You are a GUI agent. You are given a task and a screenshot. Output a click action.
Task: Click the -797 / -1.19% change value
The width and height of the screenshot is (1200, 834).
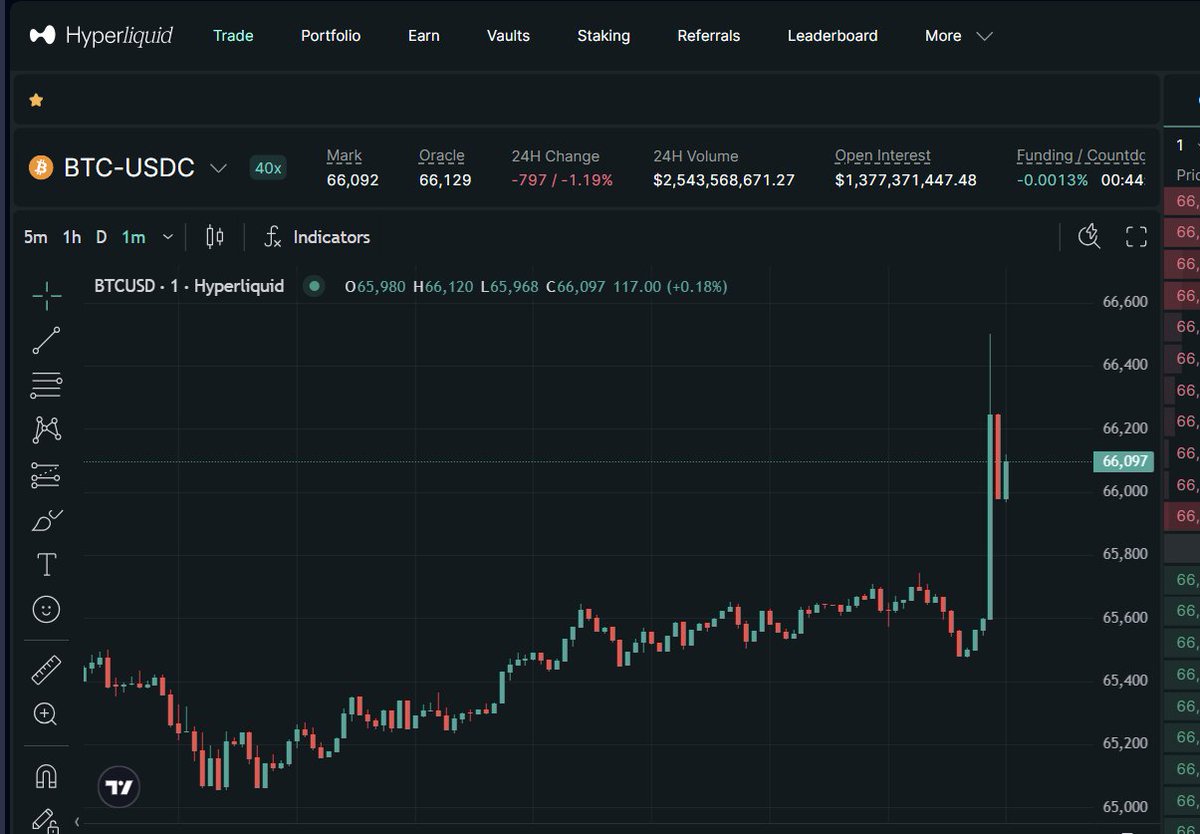(562, 180)
